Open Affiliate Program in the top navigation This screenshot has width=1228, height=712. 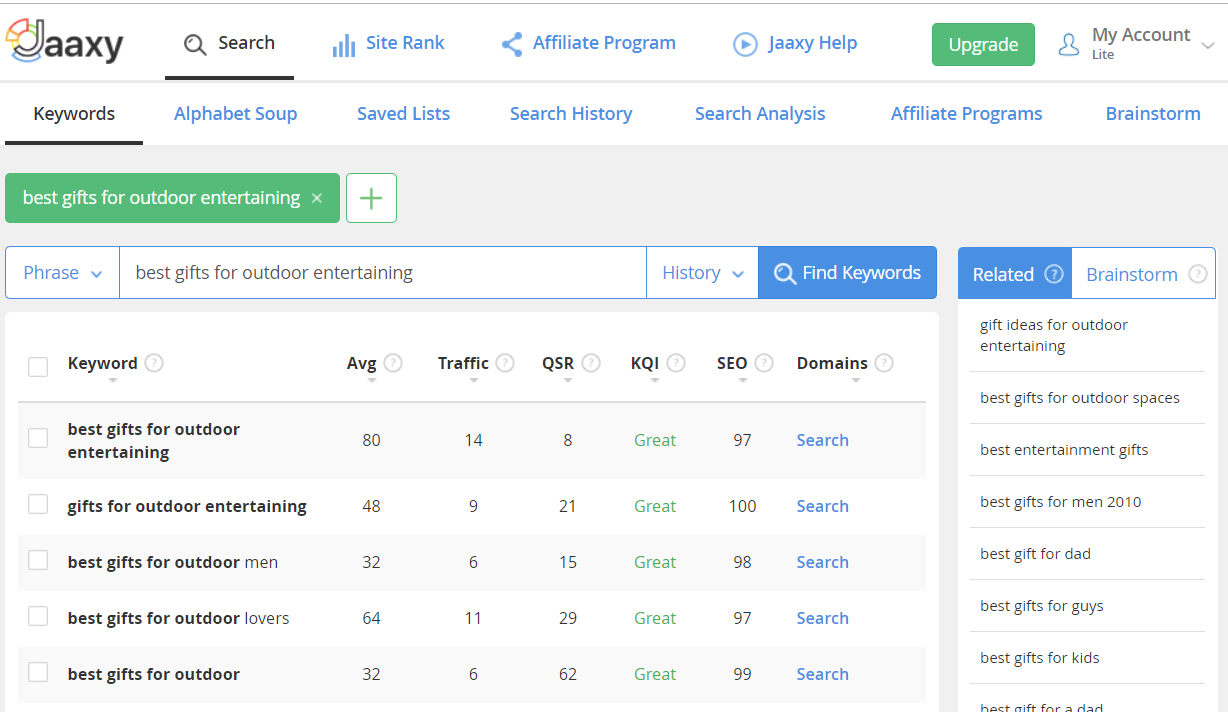click(x=588, y=44)
